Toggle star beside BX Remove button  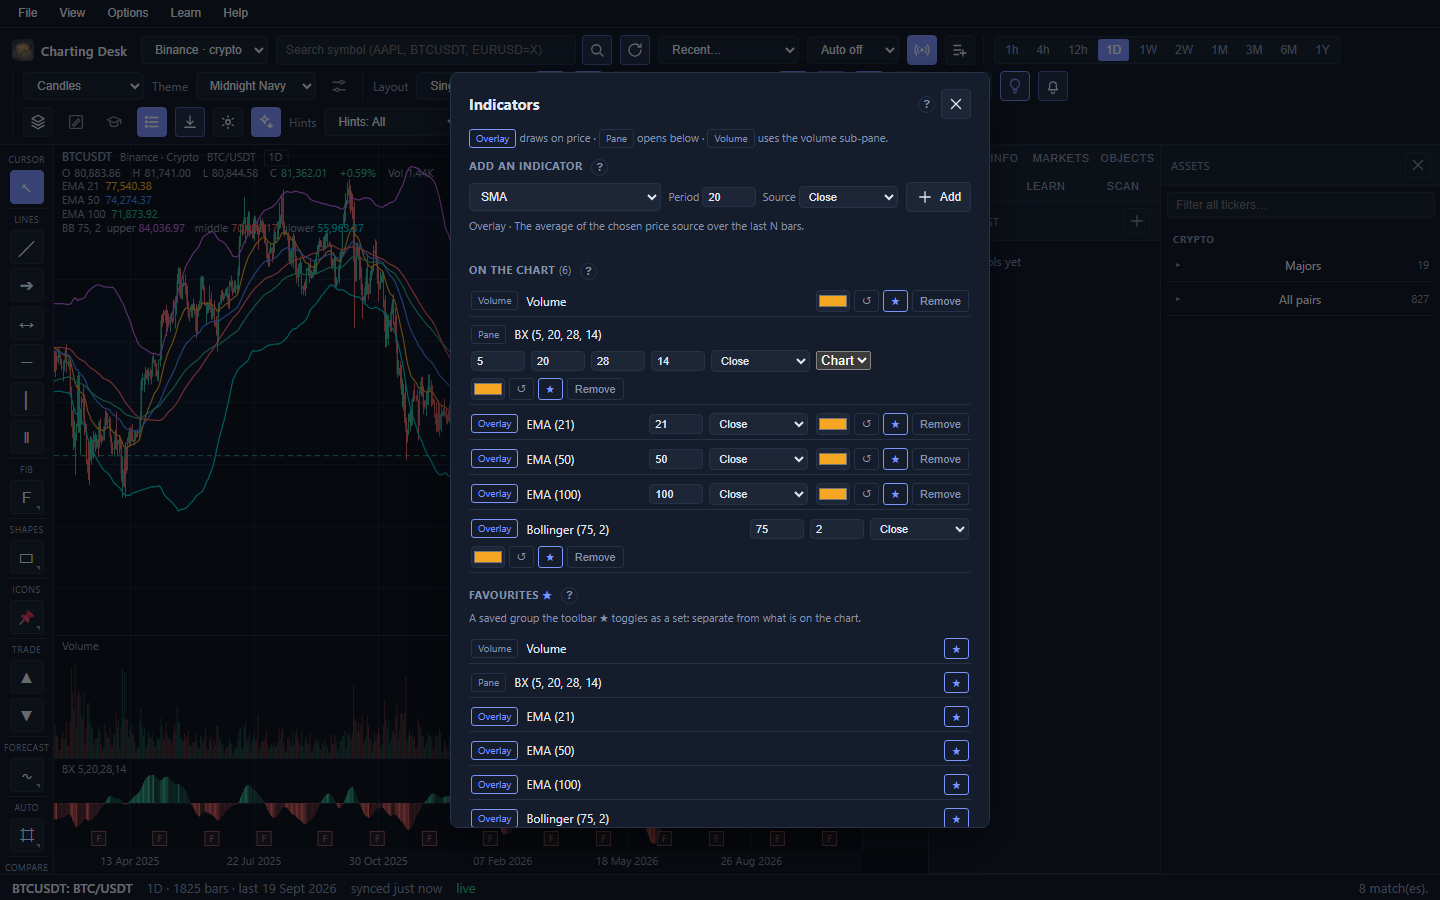click(x=550, y=389)
